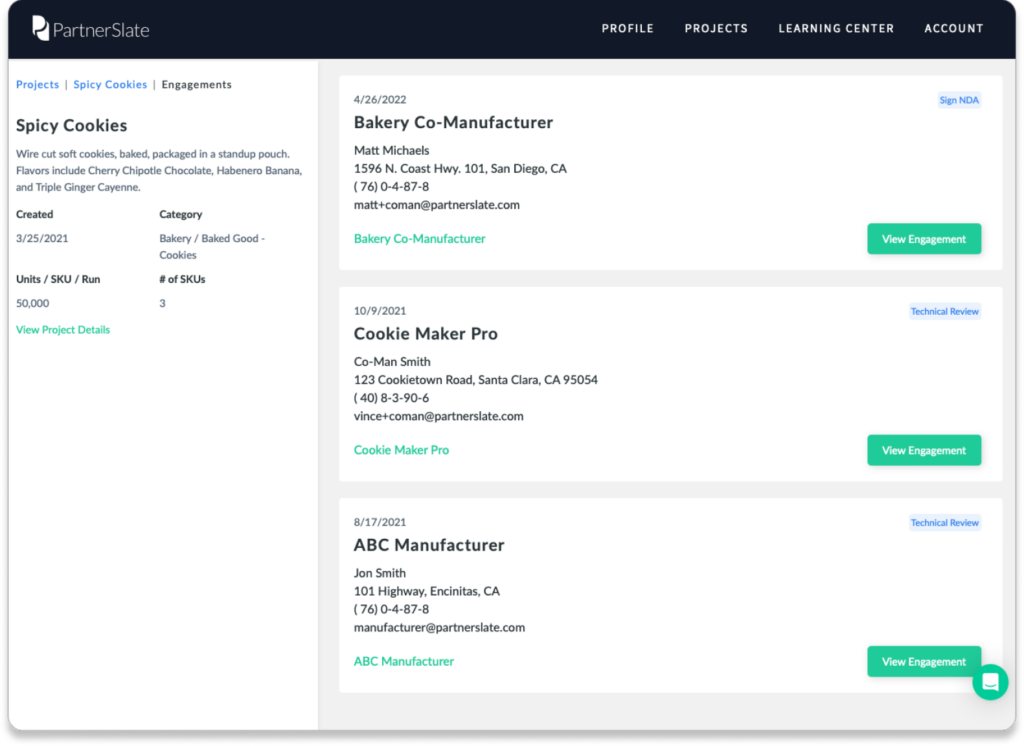Click Cookie Maker Pro's Technical Review badge

point(944,311)
